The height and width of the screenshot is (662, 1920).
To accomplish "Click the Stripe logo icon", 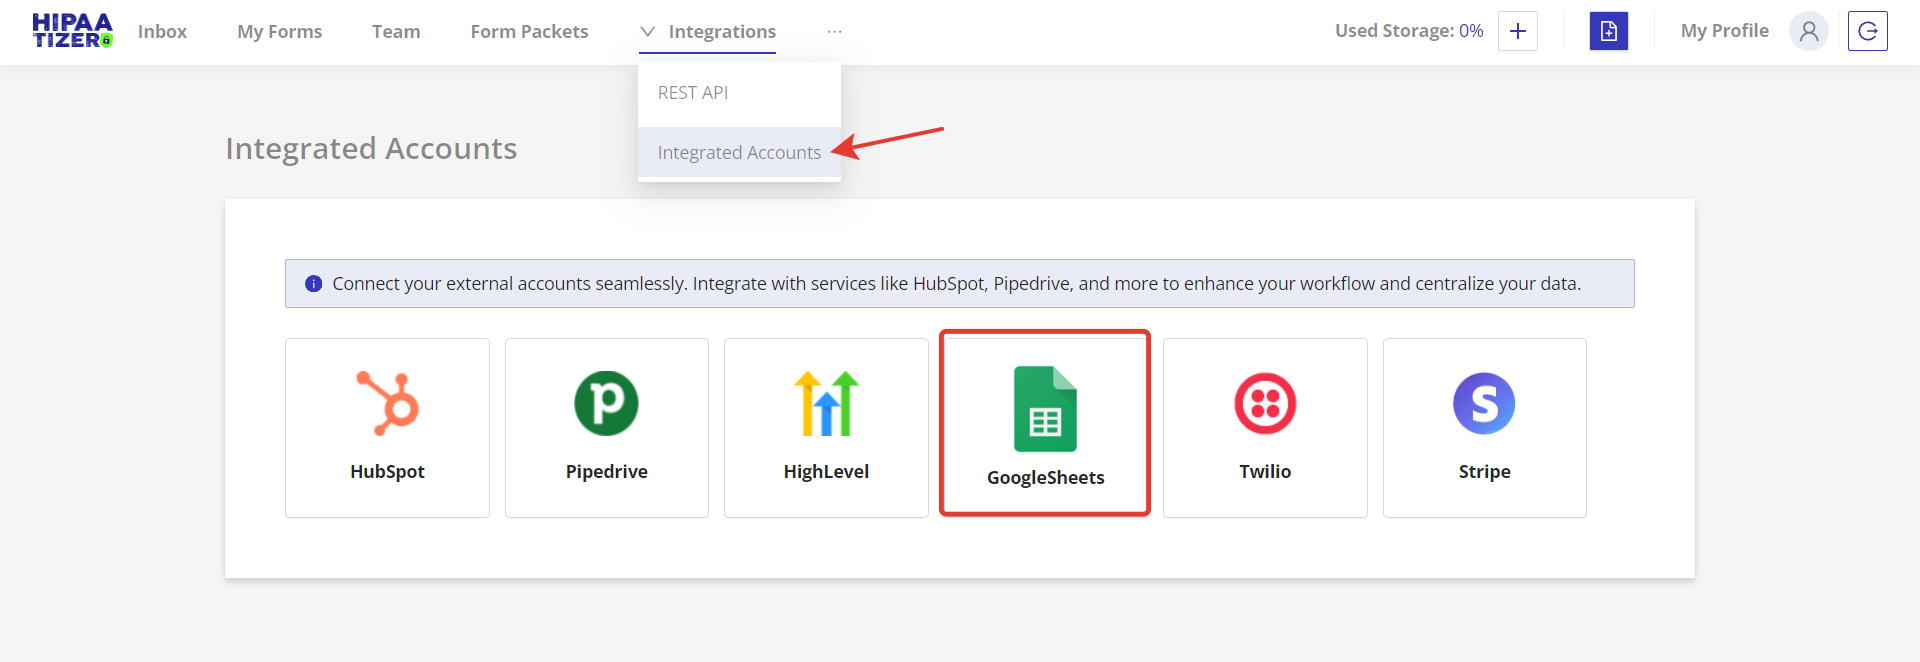I will tap(1484, 403).
